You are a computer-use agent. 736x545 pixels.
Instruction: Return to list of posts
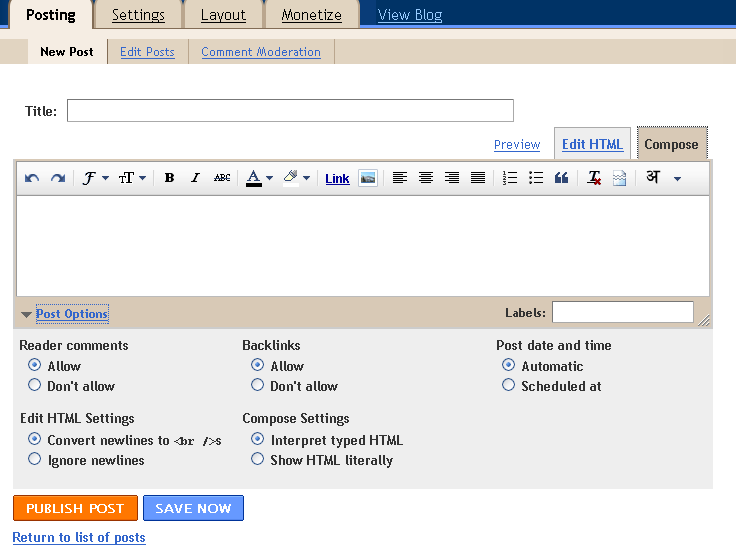pos(79,537)
